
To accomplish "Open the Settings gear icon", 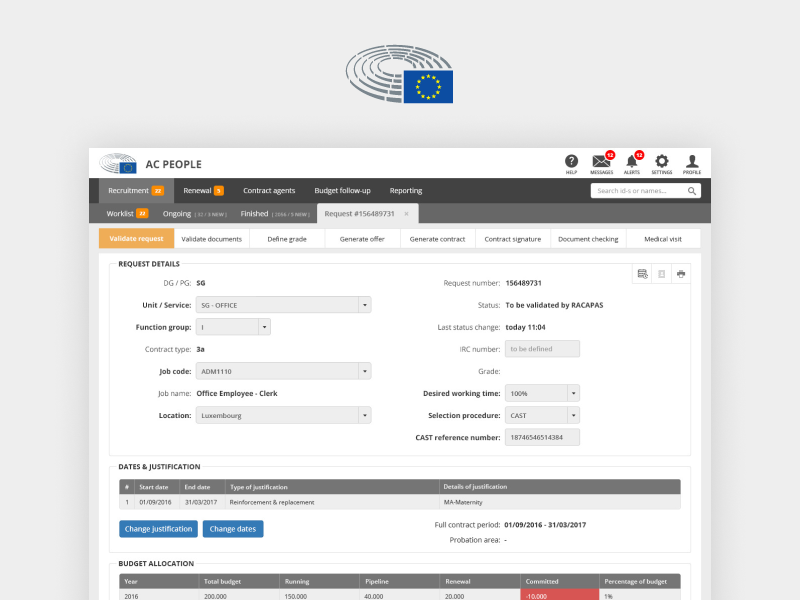I will (x=662, y=162).
